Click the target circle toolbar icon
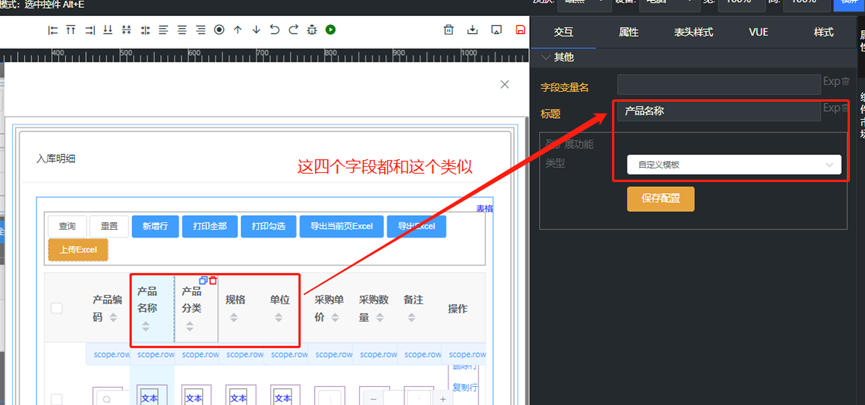865x405 pixels. click(x=219, y=30)
